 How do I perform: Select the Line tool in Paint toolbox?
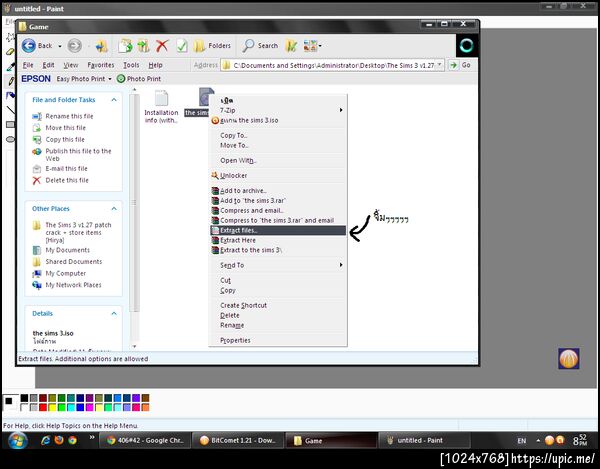pos(10,110)
